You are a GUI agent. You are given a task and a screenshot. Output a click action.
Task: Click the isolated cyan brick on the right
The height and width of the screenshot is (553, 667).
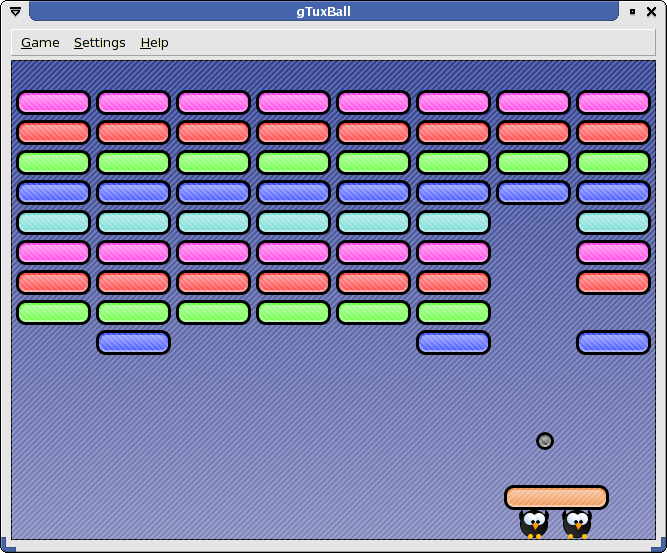[613, 223]
